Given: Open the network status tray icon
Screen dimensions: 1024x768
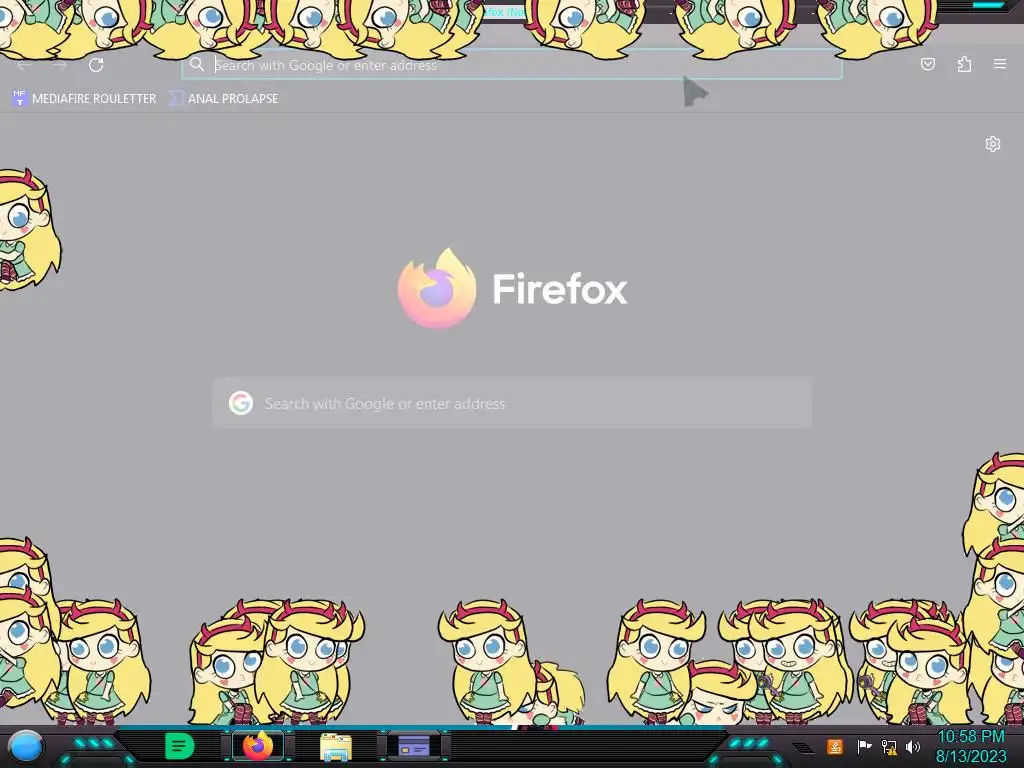Looking at the screenshot, I should (889, 746).
